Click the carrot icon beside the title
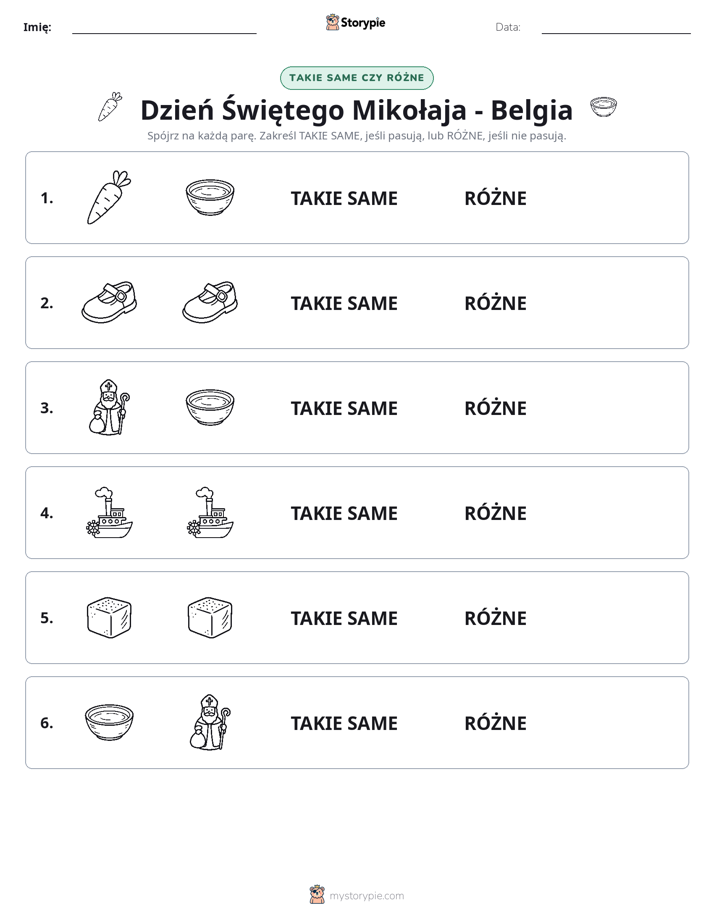The width and height of the screenshot is (714, 924). (110, 107)
